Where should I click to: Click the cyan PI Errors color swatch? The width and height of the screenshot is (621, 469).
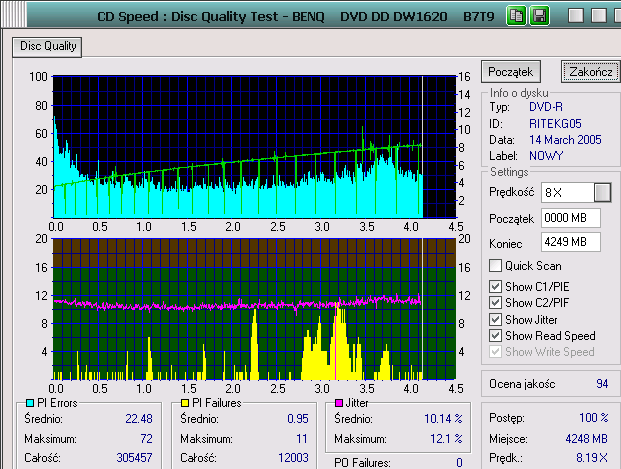30,403
